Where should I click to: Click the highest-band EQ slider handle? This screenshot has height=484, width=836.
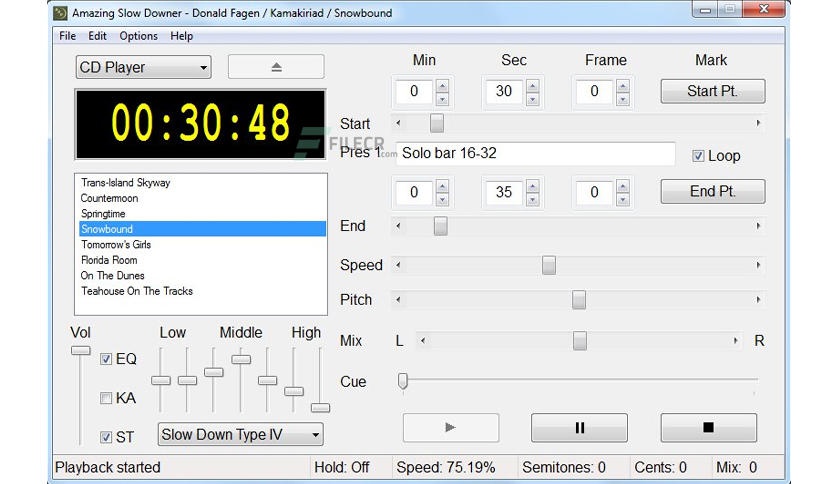click(320, 408)
